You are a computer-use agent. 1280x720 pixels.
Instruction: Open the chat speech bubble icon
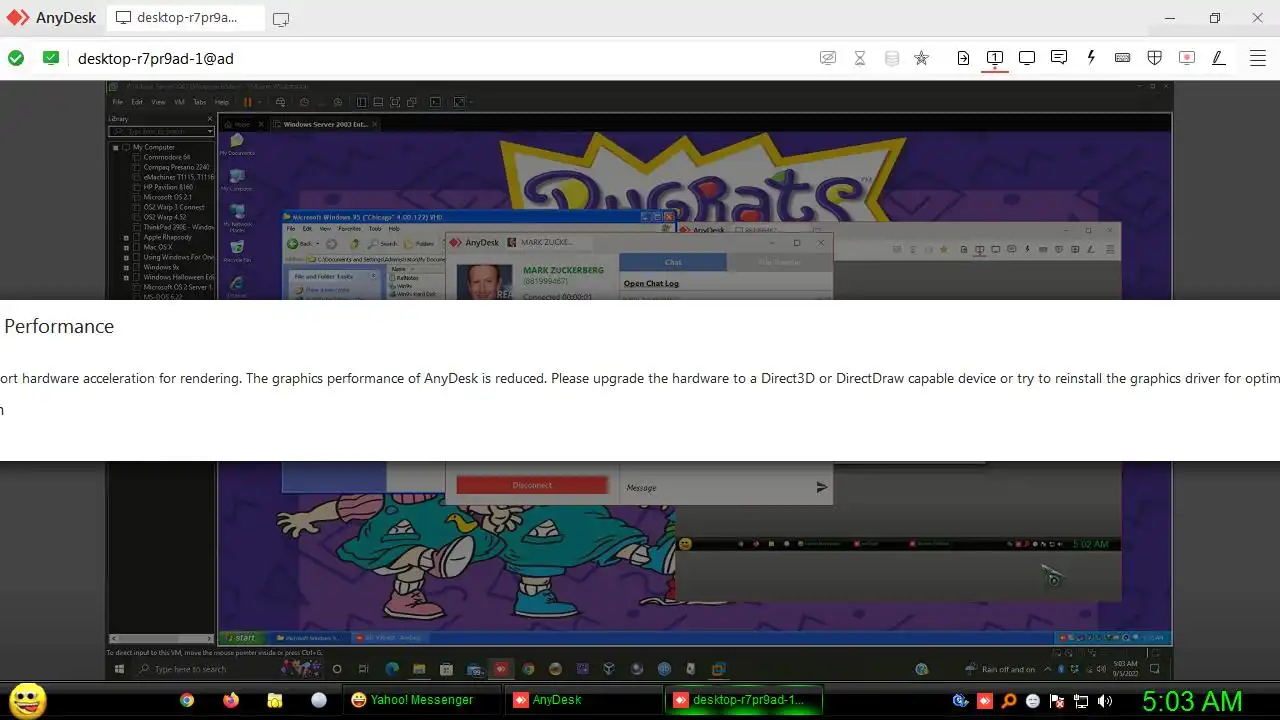pyautogui.click(x=1059, y=58)
